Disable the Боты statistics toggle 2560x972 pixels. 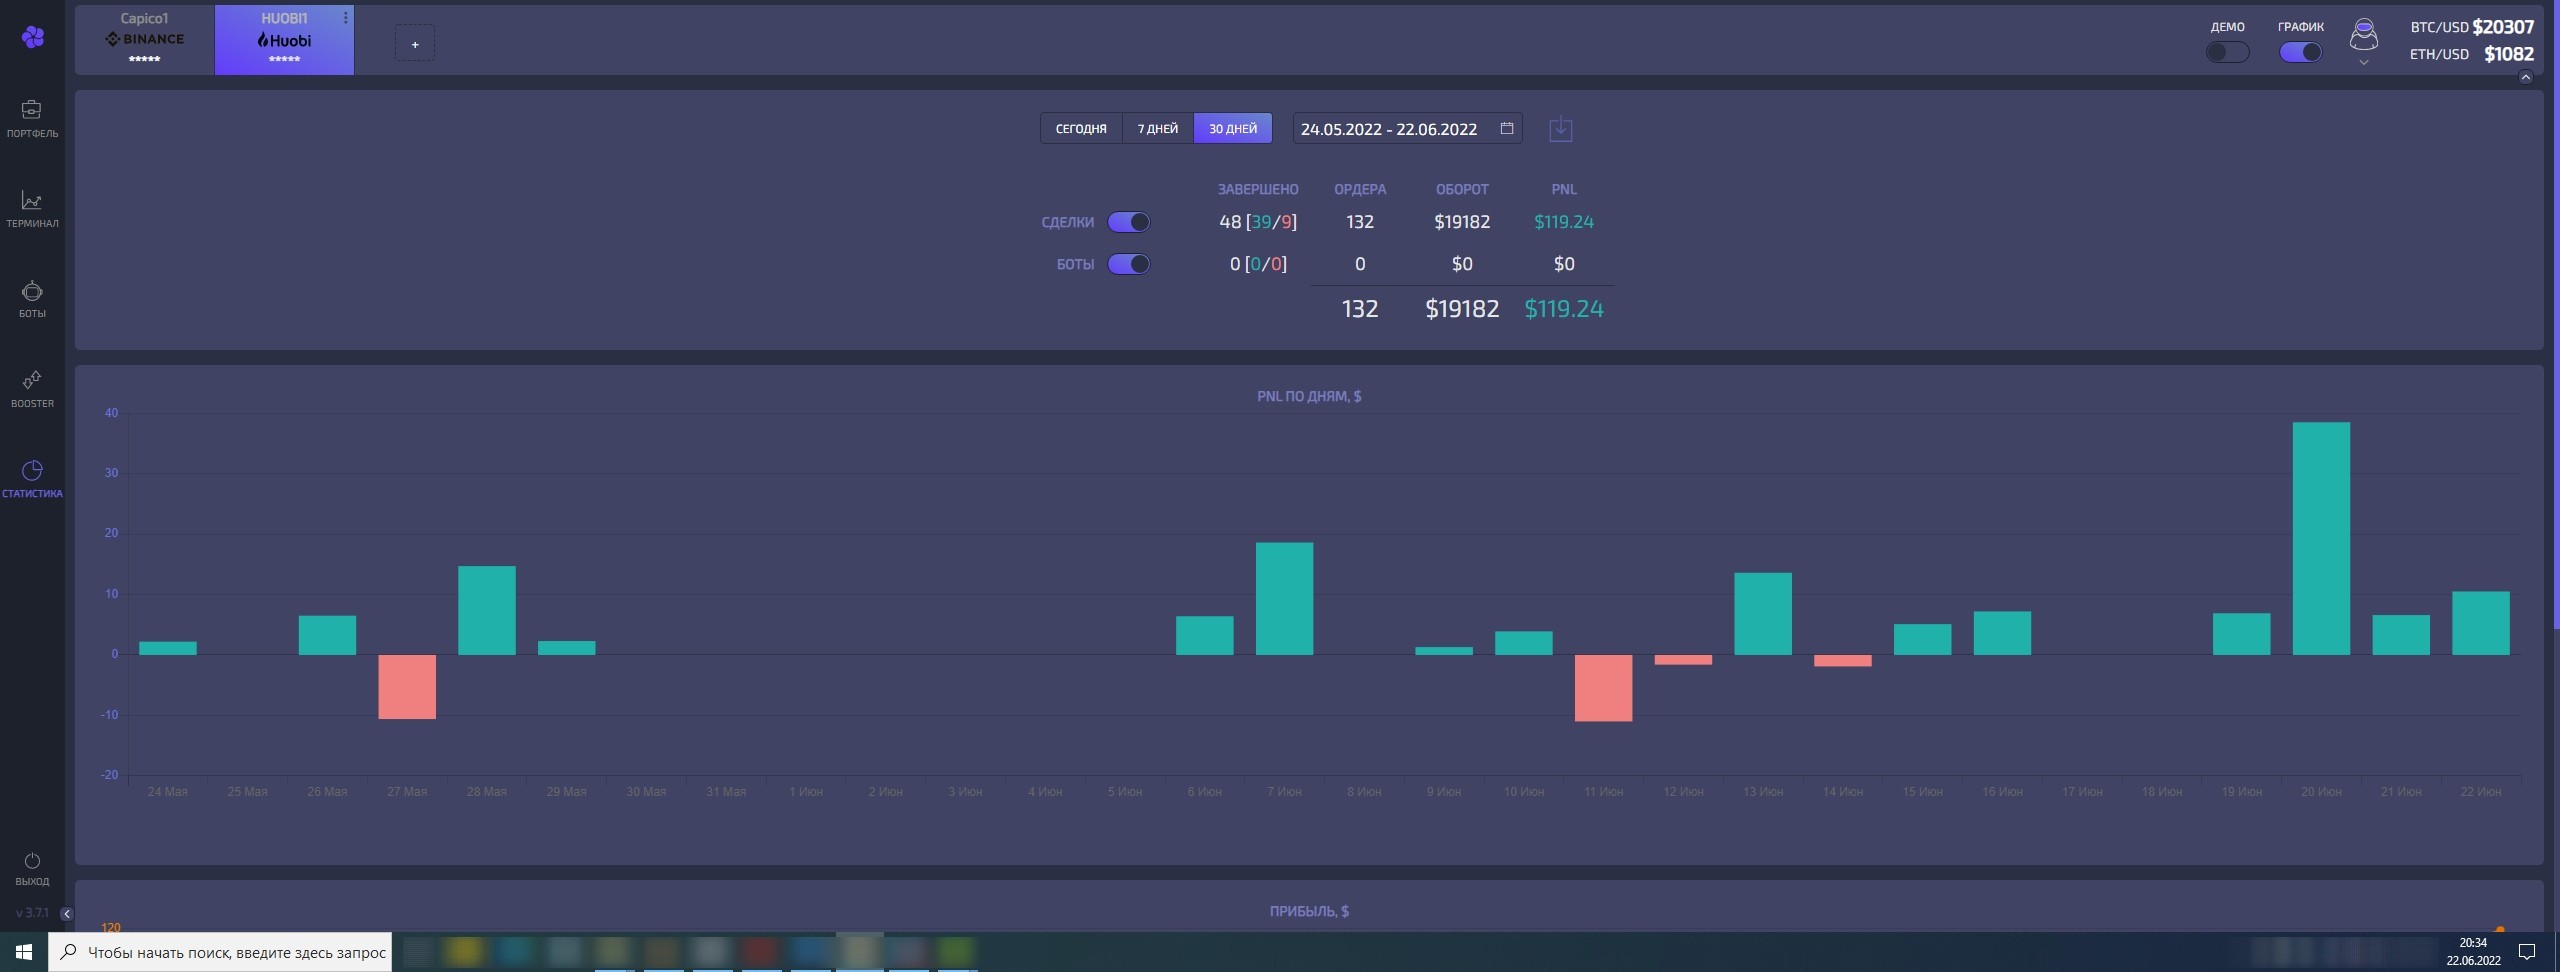tap(1128, 264)
